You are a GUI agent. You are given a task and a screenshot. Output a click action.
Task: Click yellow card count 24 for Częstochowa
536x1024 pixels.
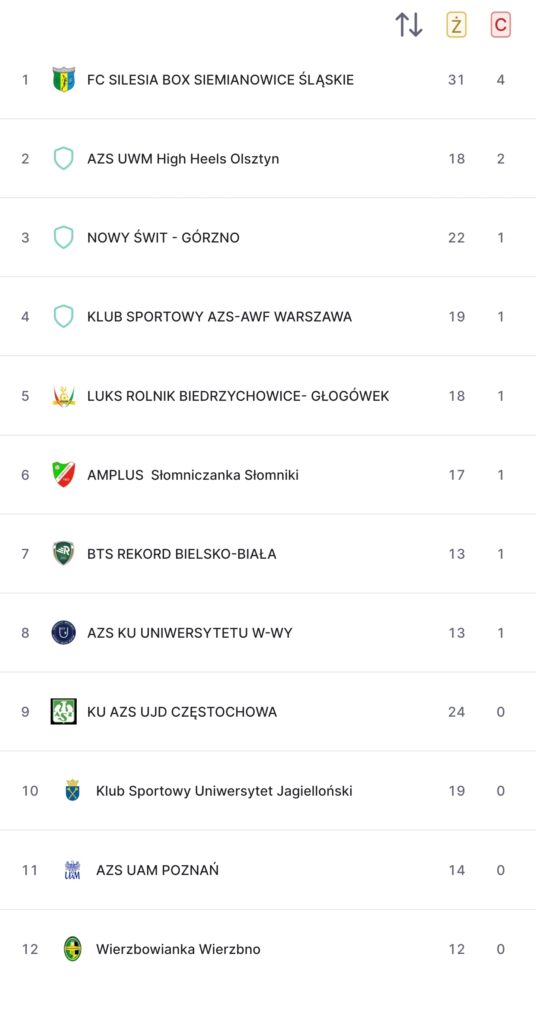pyautogui.click(x=456, y=712)
